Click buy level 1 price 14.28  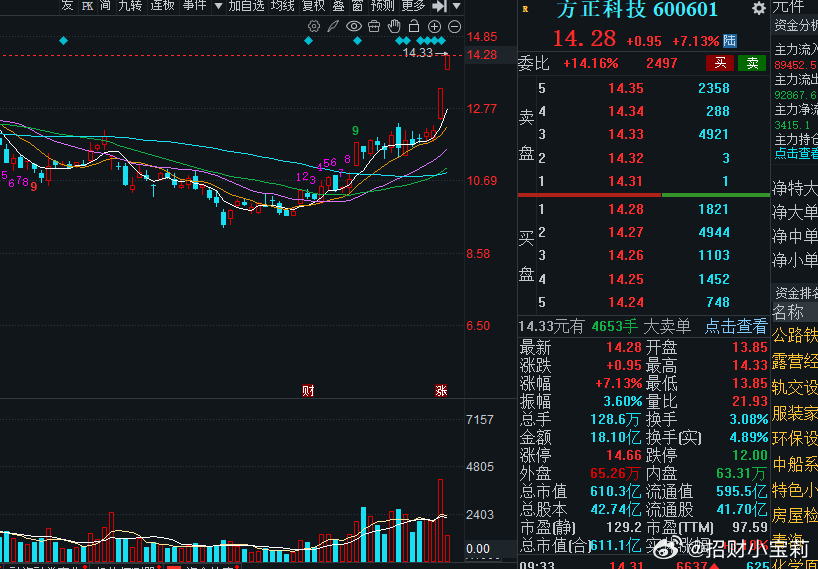625,209
